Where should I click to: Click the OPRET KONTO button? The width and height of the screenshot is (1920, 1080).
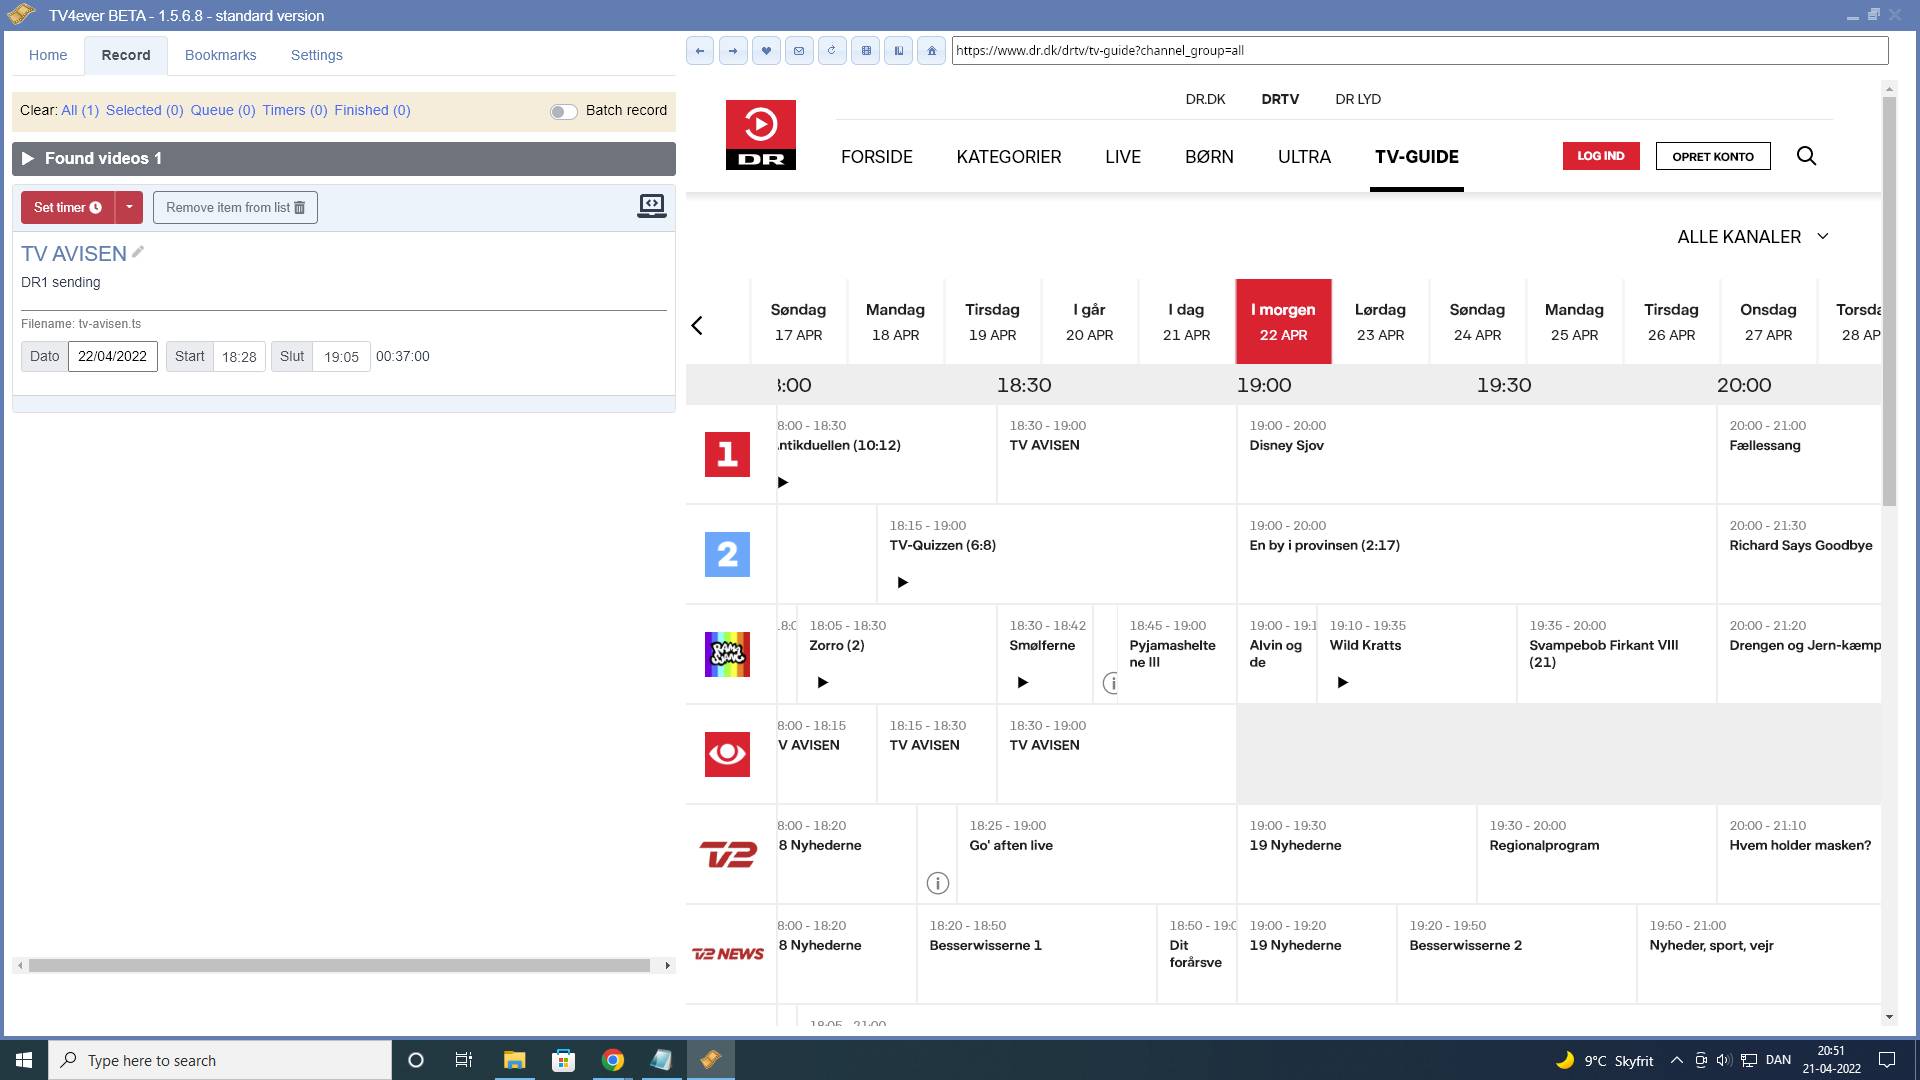pos(1713,156)
